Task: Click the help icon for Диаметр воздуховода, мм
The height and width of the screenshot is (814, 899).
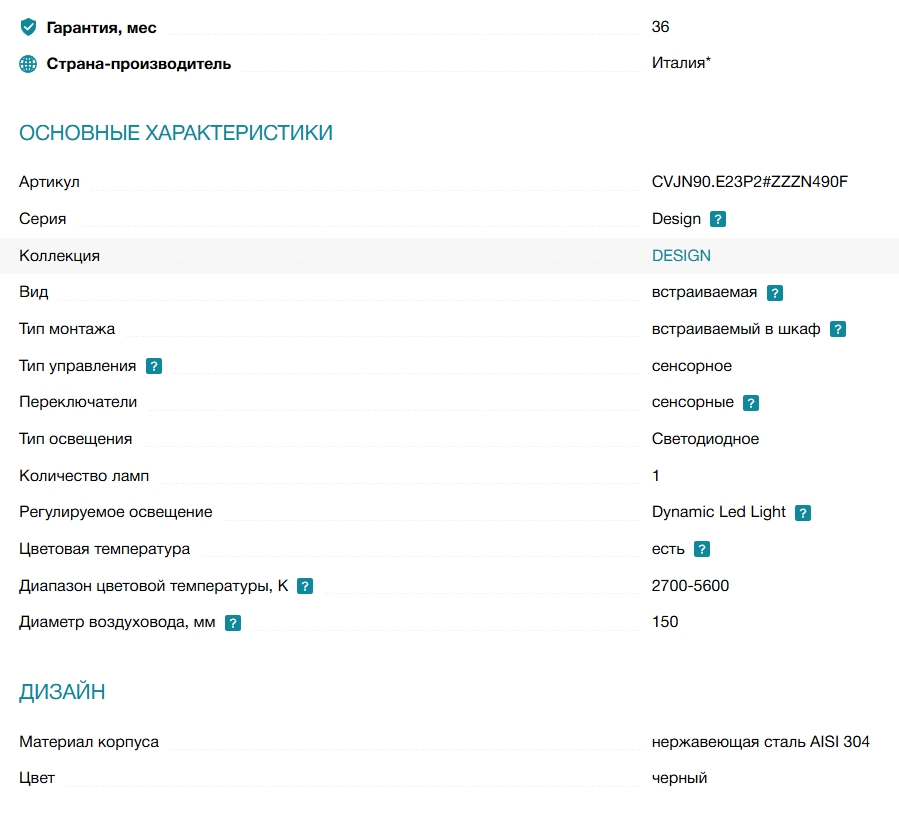Action: pyautogui.click(x=232, y=623)
